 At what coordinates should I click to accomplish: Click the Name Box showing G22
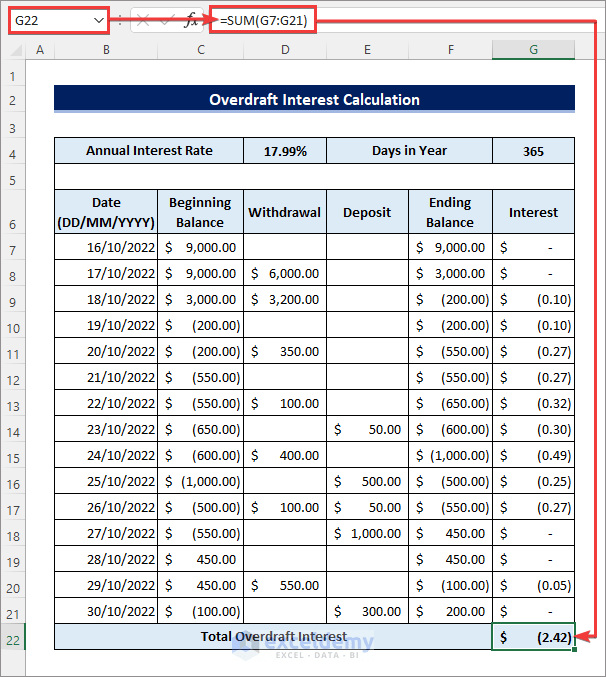click(58, 20)
